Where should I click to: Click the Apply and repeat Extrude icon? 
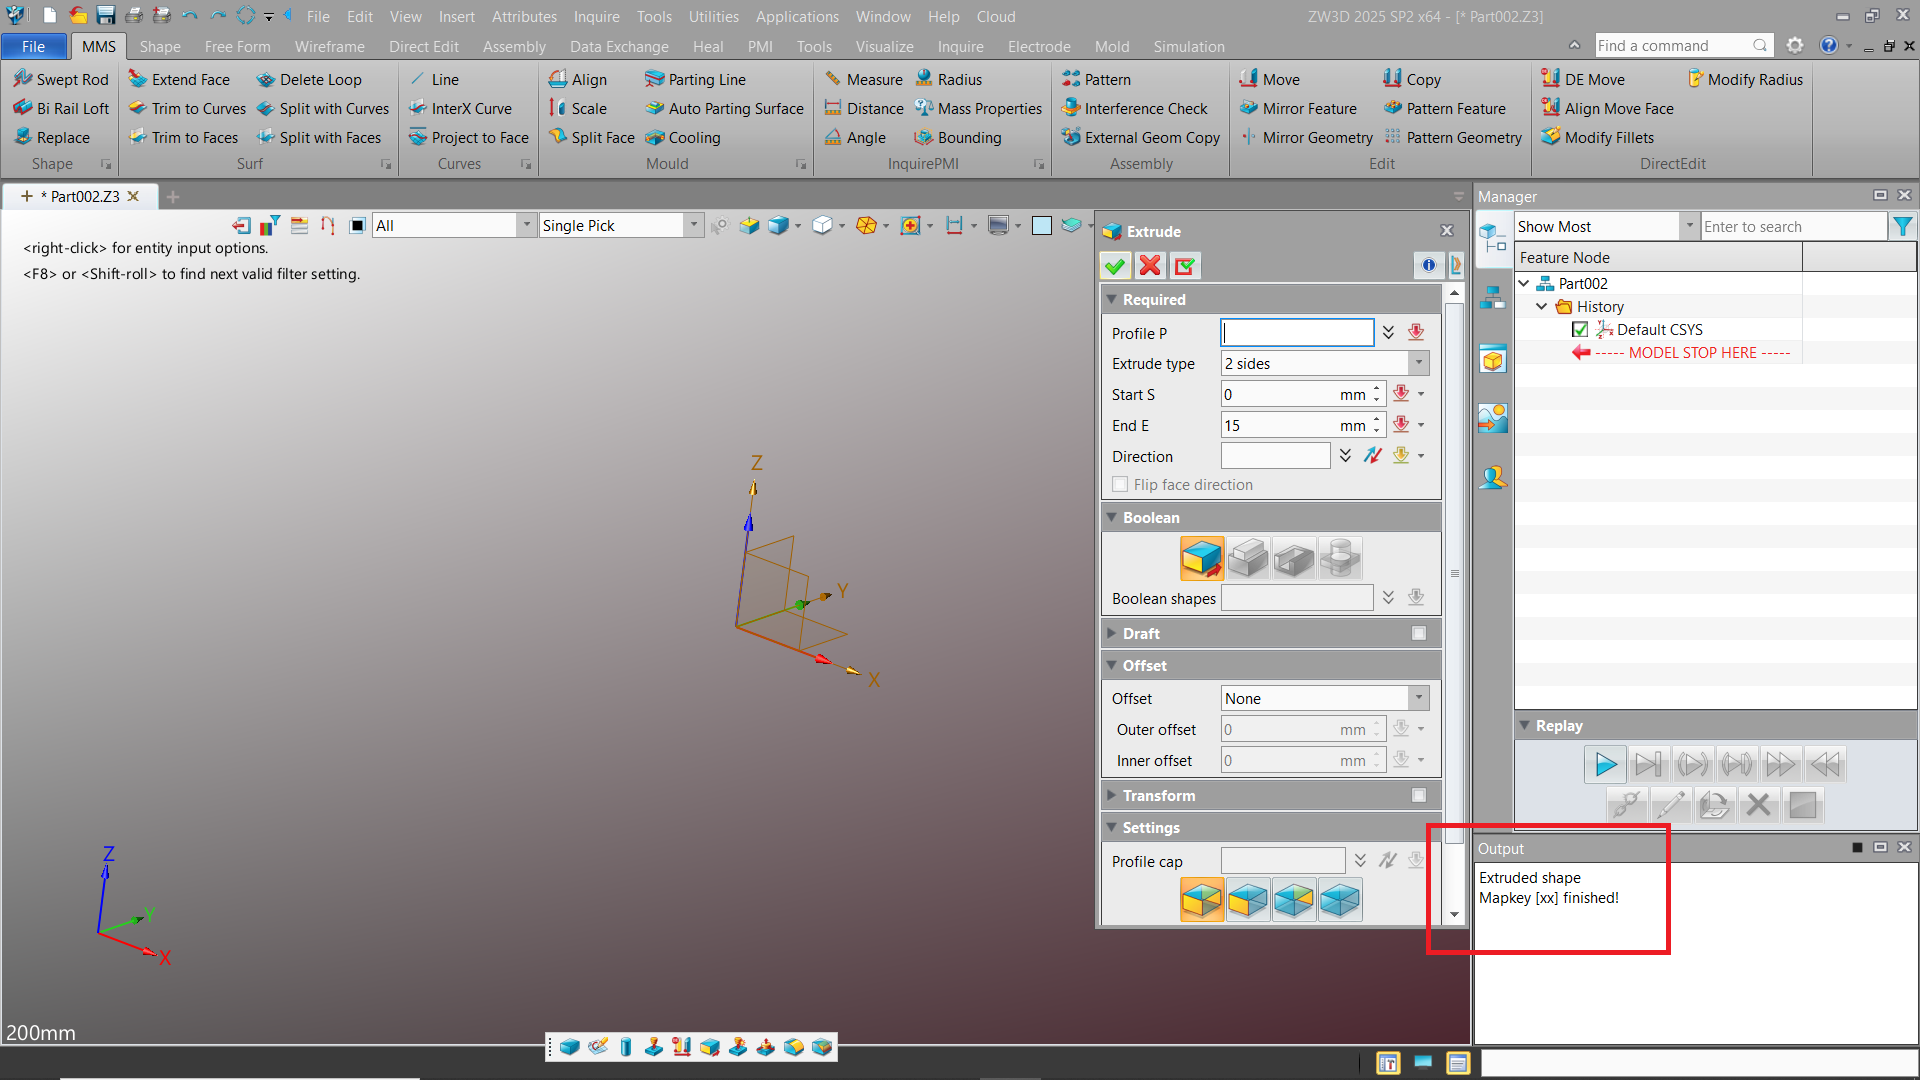coord(1185,266)
